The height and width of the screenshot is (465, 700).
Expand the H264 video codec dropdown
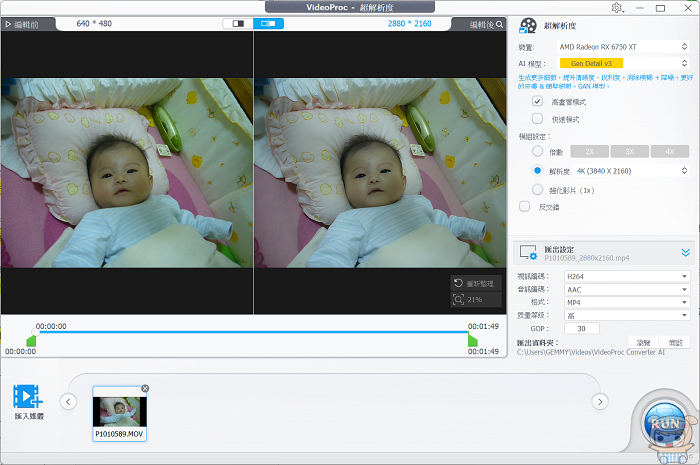coord(625,276)
